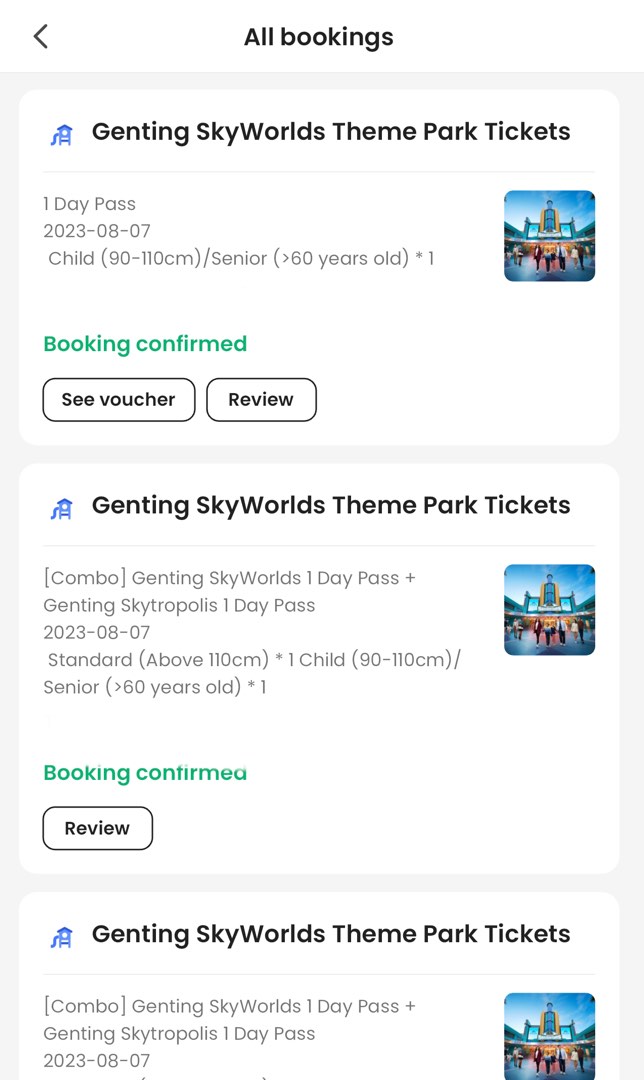Click the 2023-08-07 date on the first booking
Image resolution: width=644 pixels, height=1080 pixels.
click(96, 231)
